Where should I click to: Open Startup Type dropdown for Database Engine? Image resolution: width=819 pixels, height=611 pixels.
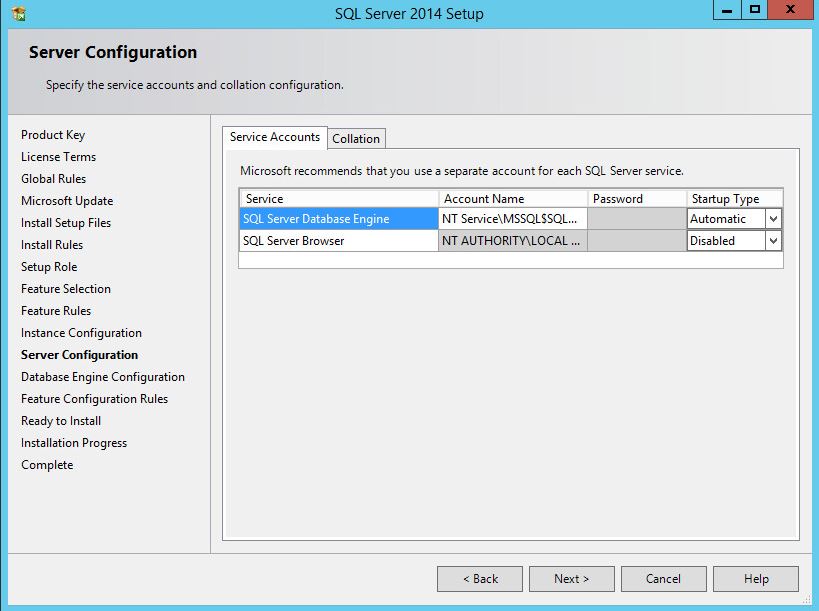(774, 219)
